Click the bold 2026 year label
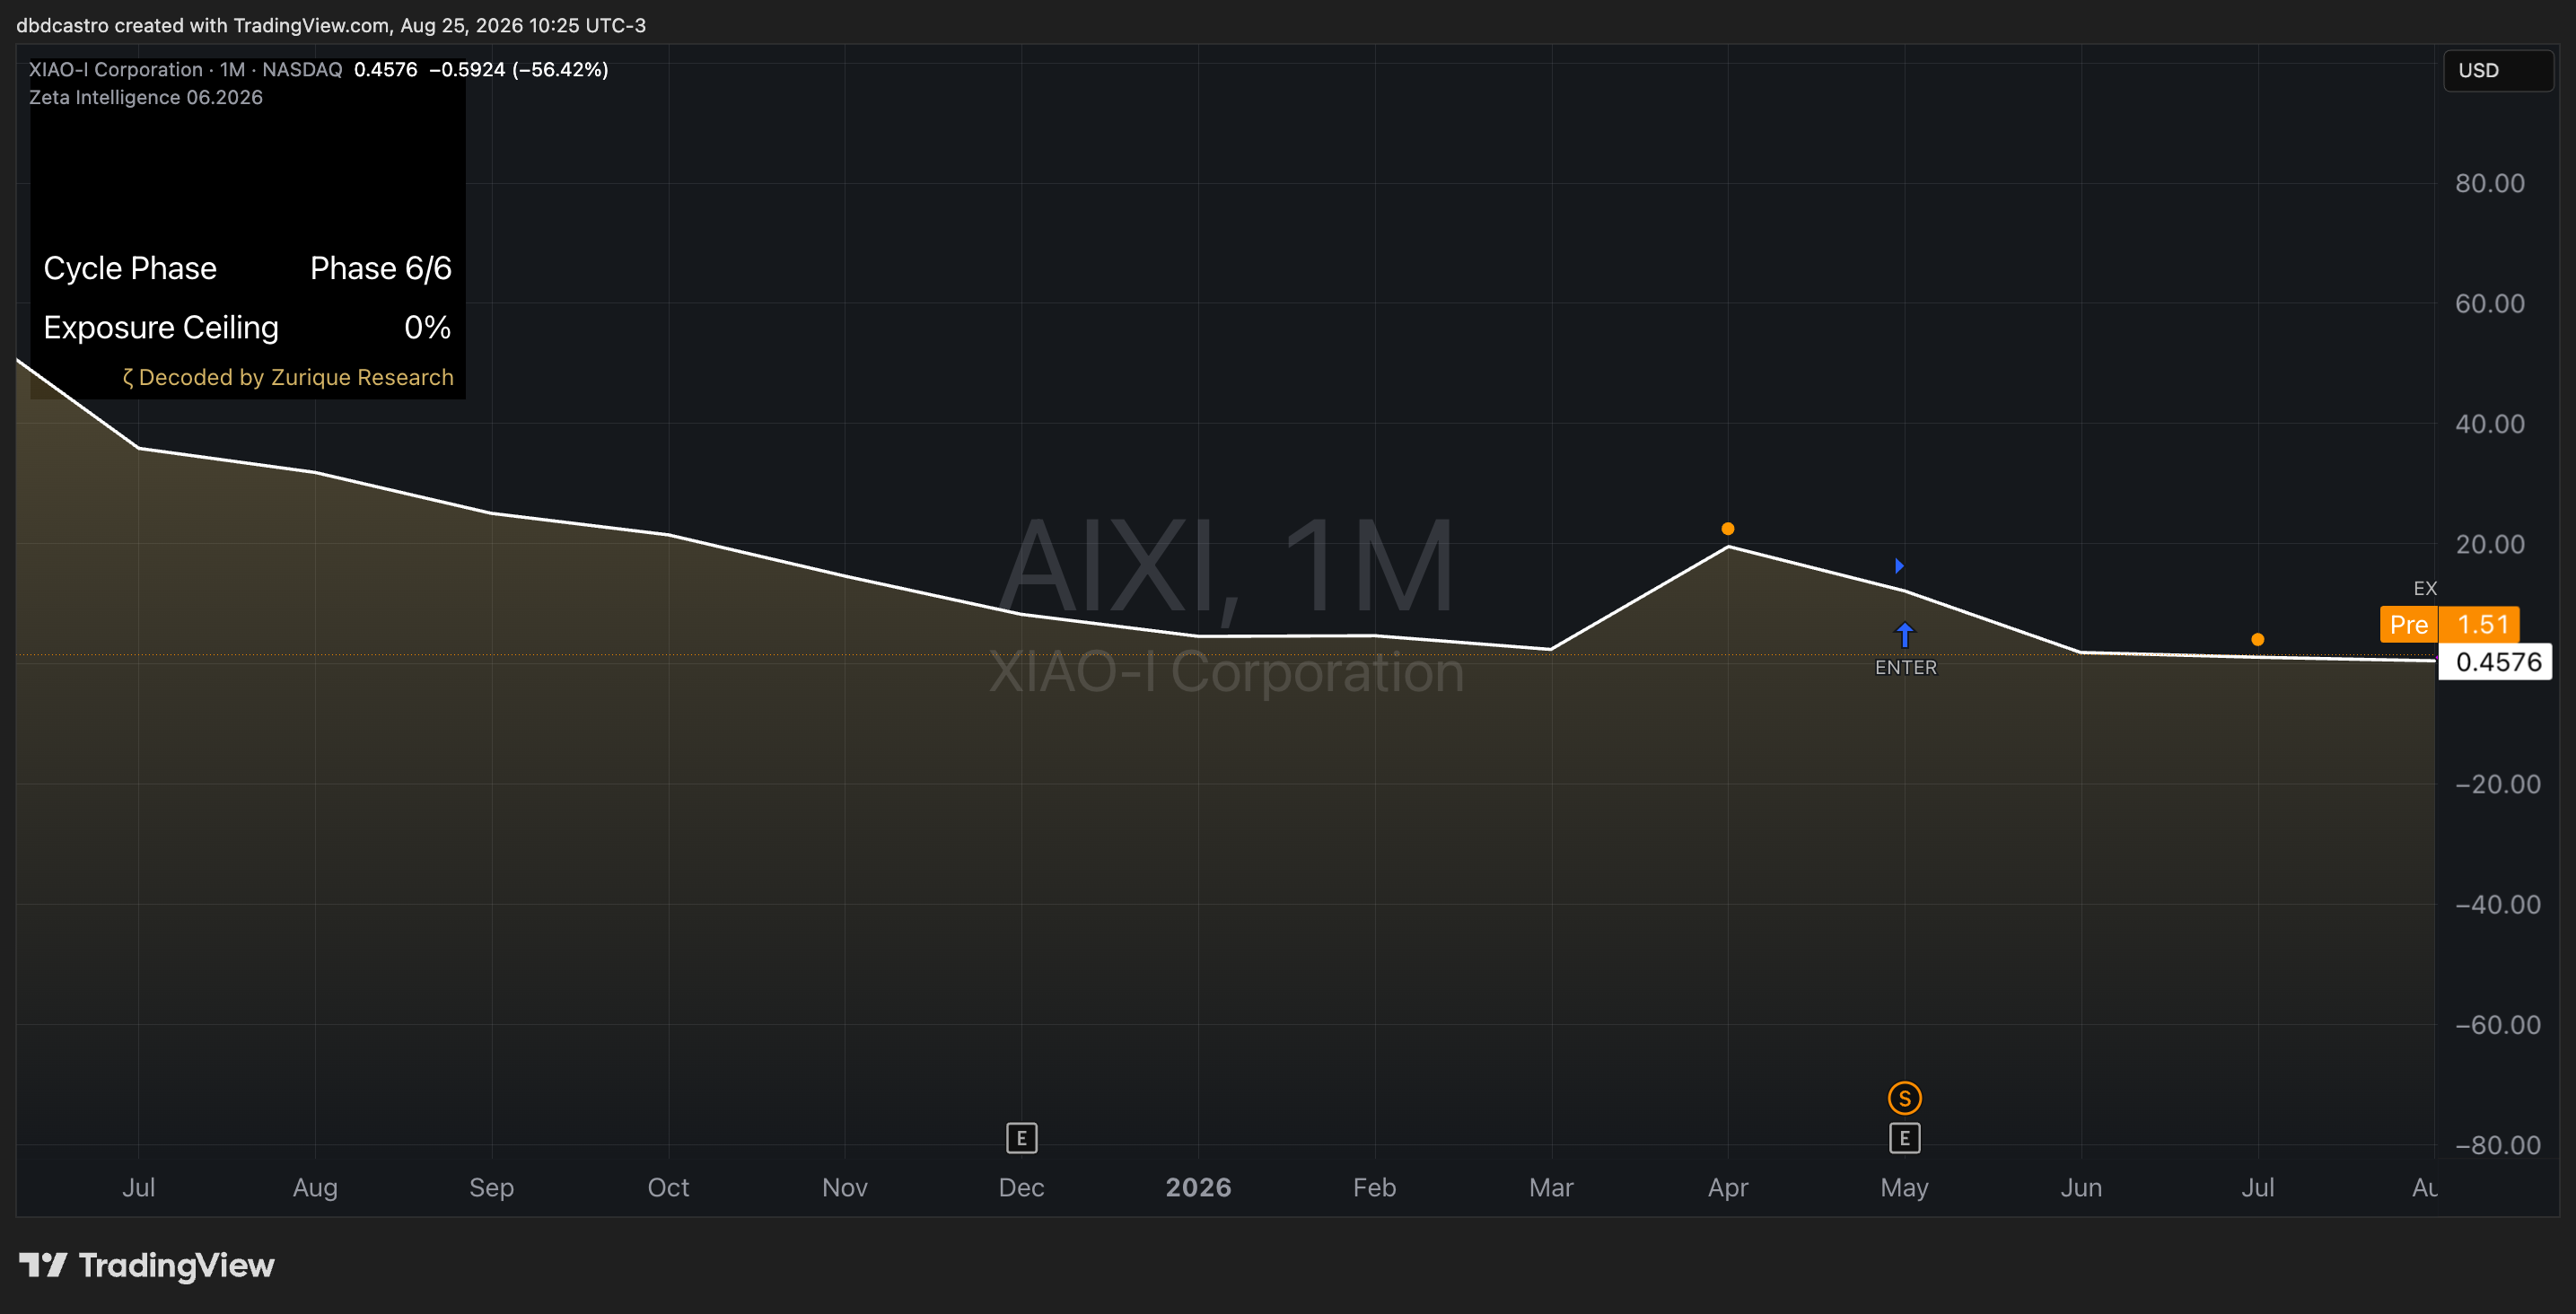Screen dimensions: 2576x1314 tap(1198, 1187)
